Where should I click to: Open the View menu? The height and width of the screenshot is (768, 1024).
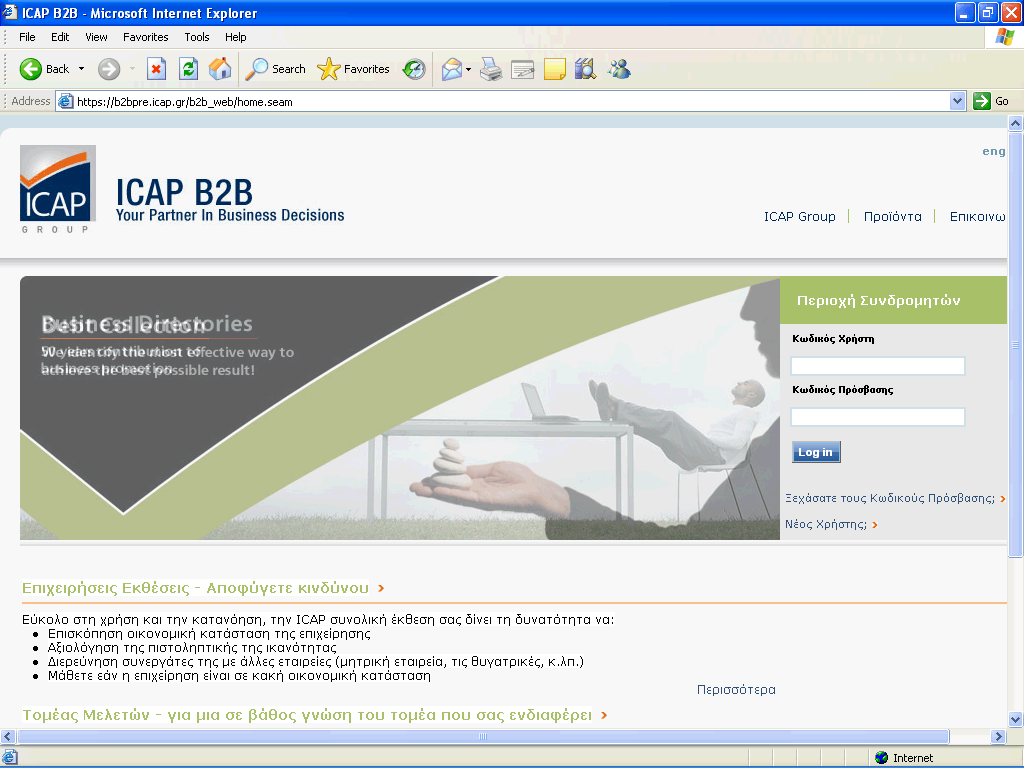pos(96,37)
